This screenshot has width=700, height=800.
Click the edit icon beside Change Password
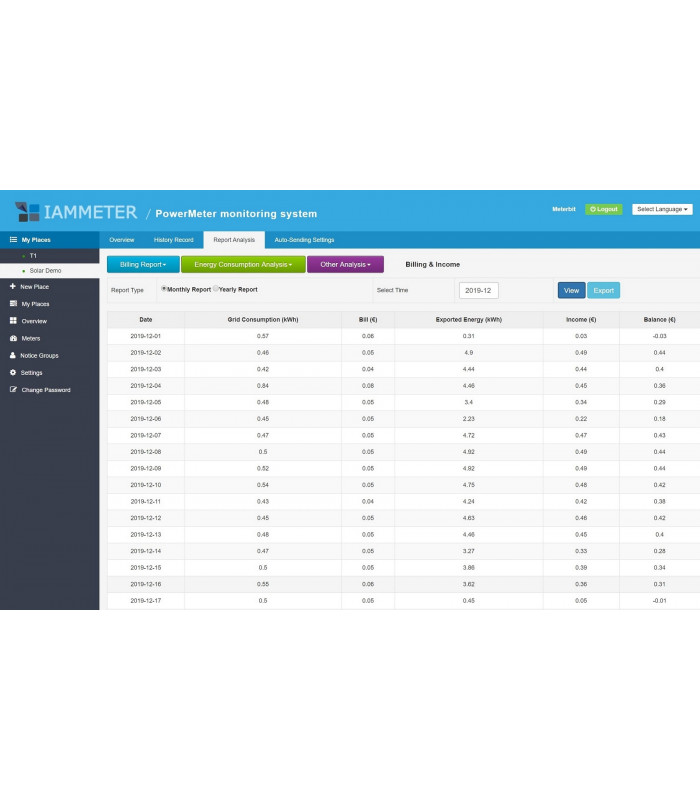click(13, 389)
